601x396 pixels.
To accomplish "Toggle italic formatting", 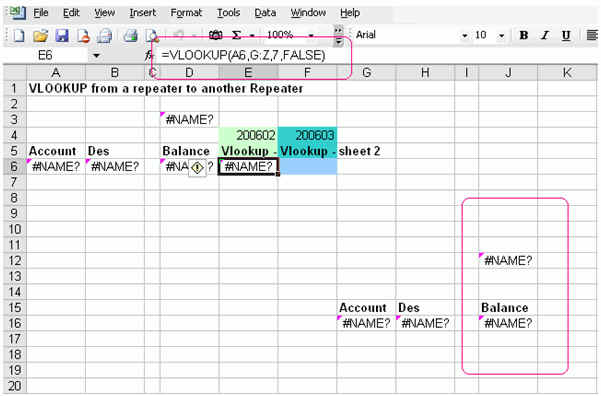I will click(x=545, y=35).
